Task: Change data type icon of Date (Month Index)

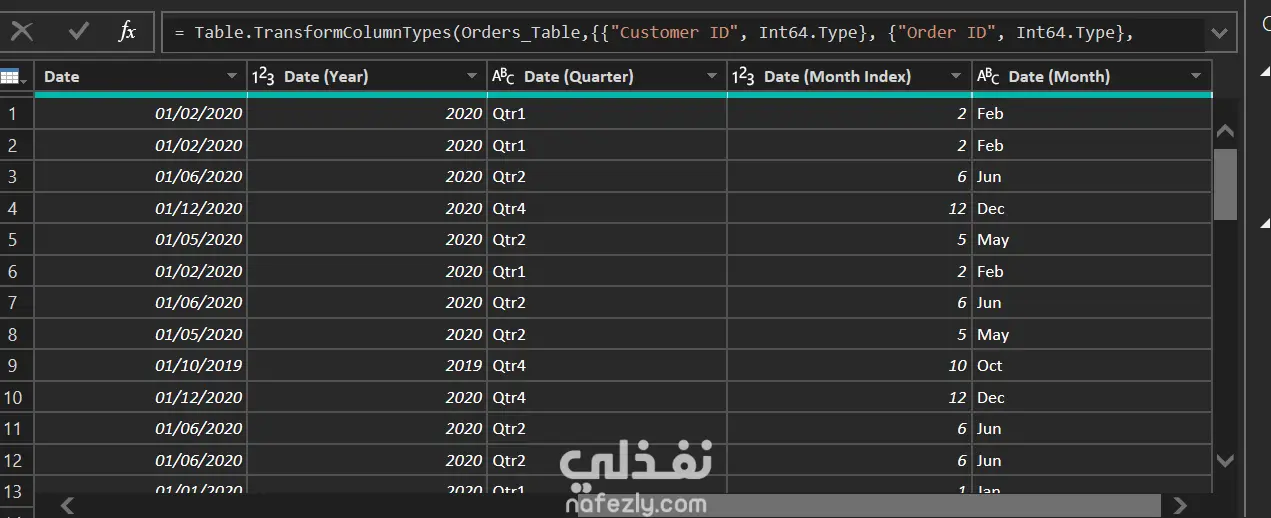Action: [743, 76]
